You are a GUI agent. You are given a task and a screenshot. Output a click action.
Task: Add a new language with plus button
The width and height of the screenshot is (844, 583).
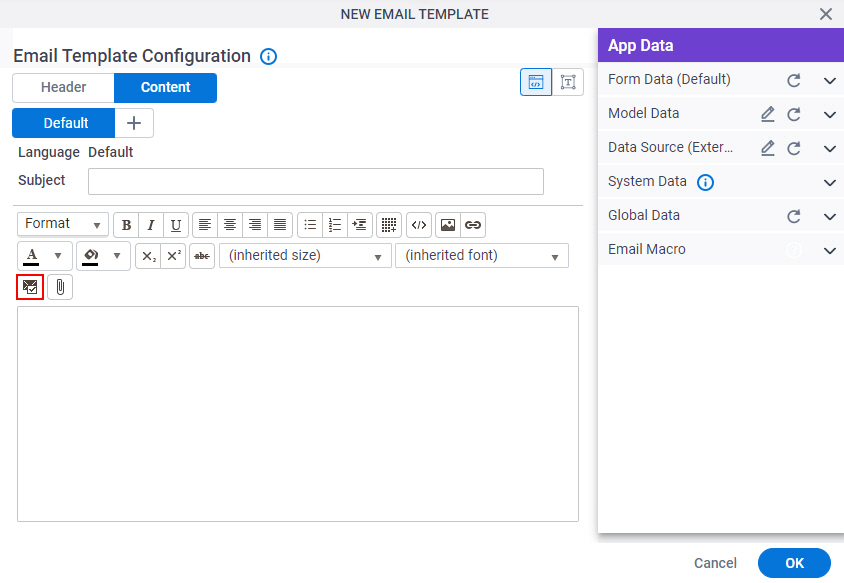pyautogui.click(x=134, y=123)
